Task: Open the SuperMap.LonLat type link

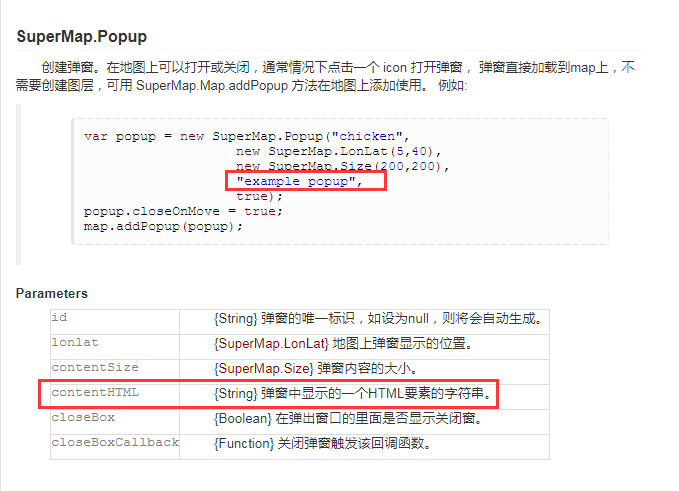Action: [271, 344]
